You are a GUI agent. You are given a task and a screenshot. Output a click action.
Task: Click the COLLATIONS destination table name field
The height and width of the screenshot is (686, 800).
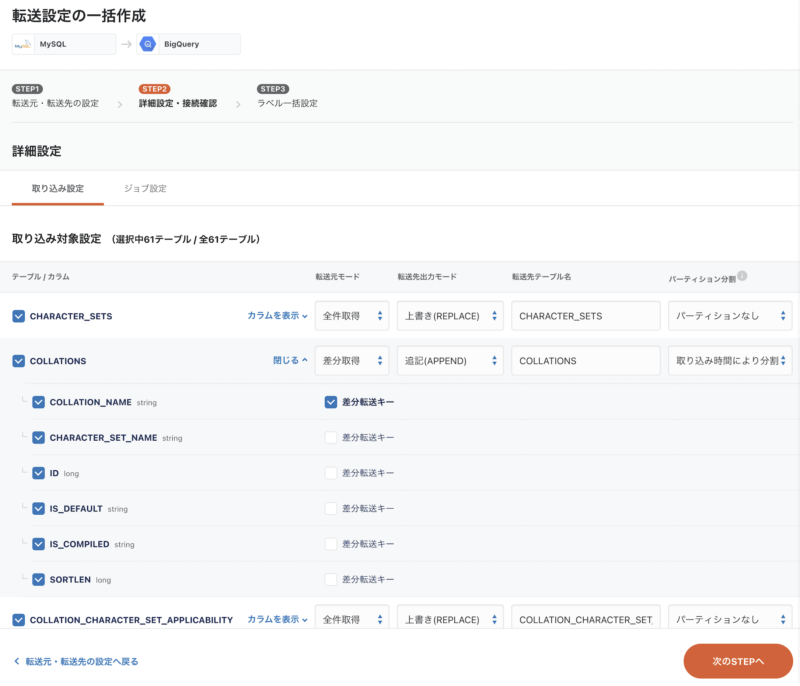tap(586, 361)
